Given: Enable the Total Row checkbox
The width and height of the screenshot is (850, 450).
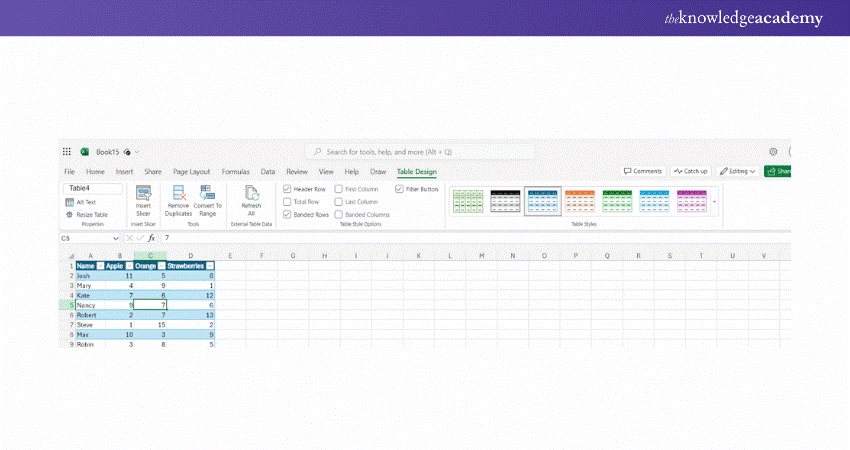Looking at the screenshot, I should point(287,202).
